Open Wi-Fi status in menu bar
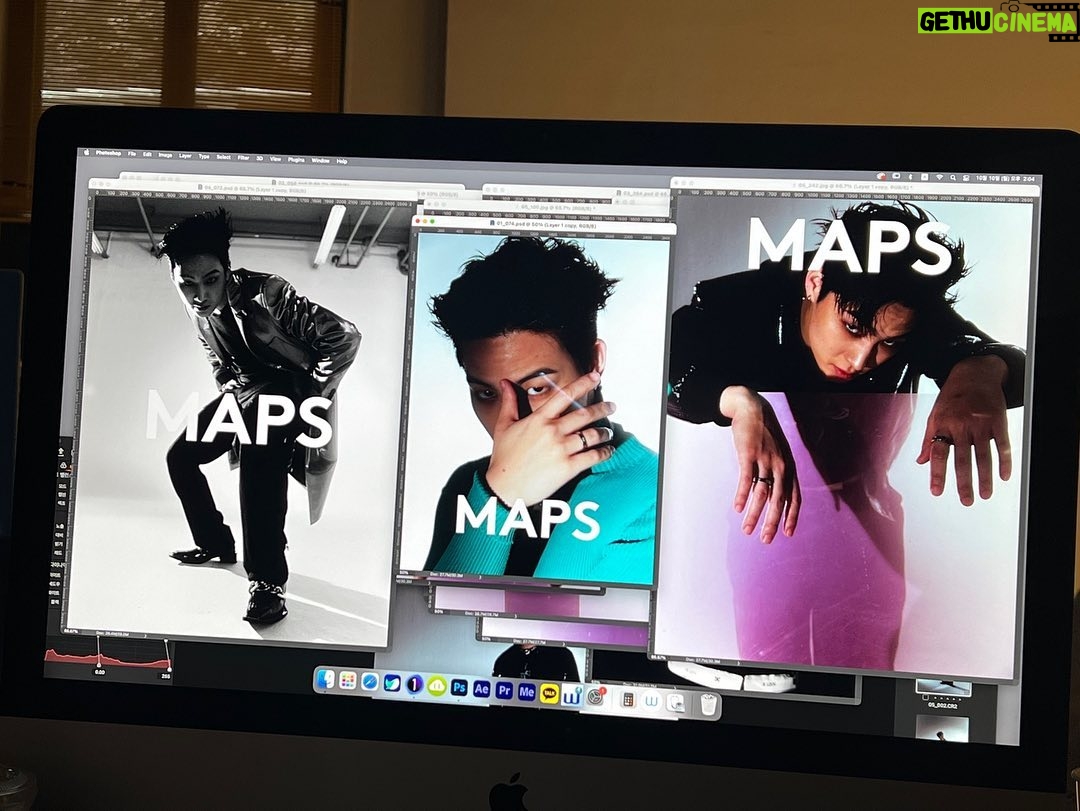Viewport: 1080px width, 811px height. click(x=939, y=177)
